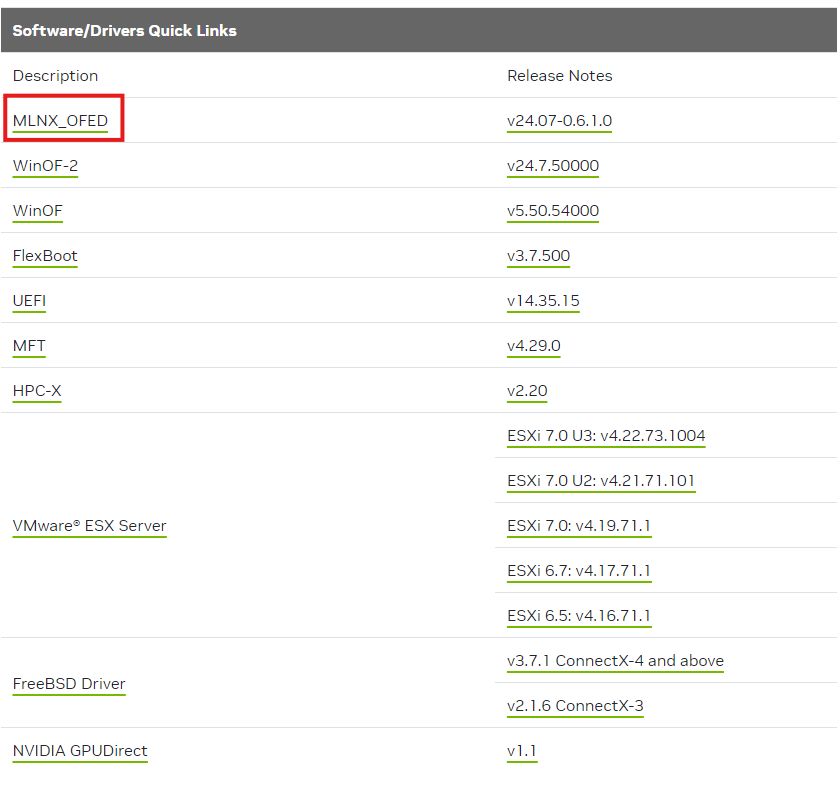This screenshot has height=794, width=838.
Task: Open ESXi 7.0 U3 v4.22.73.1004 notes
Action: click(x=606, y=435)
